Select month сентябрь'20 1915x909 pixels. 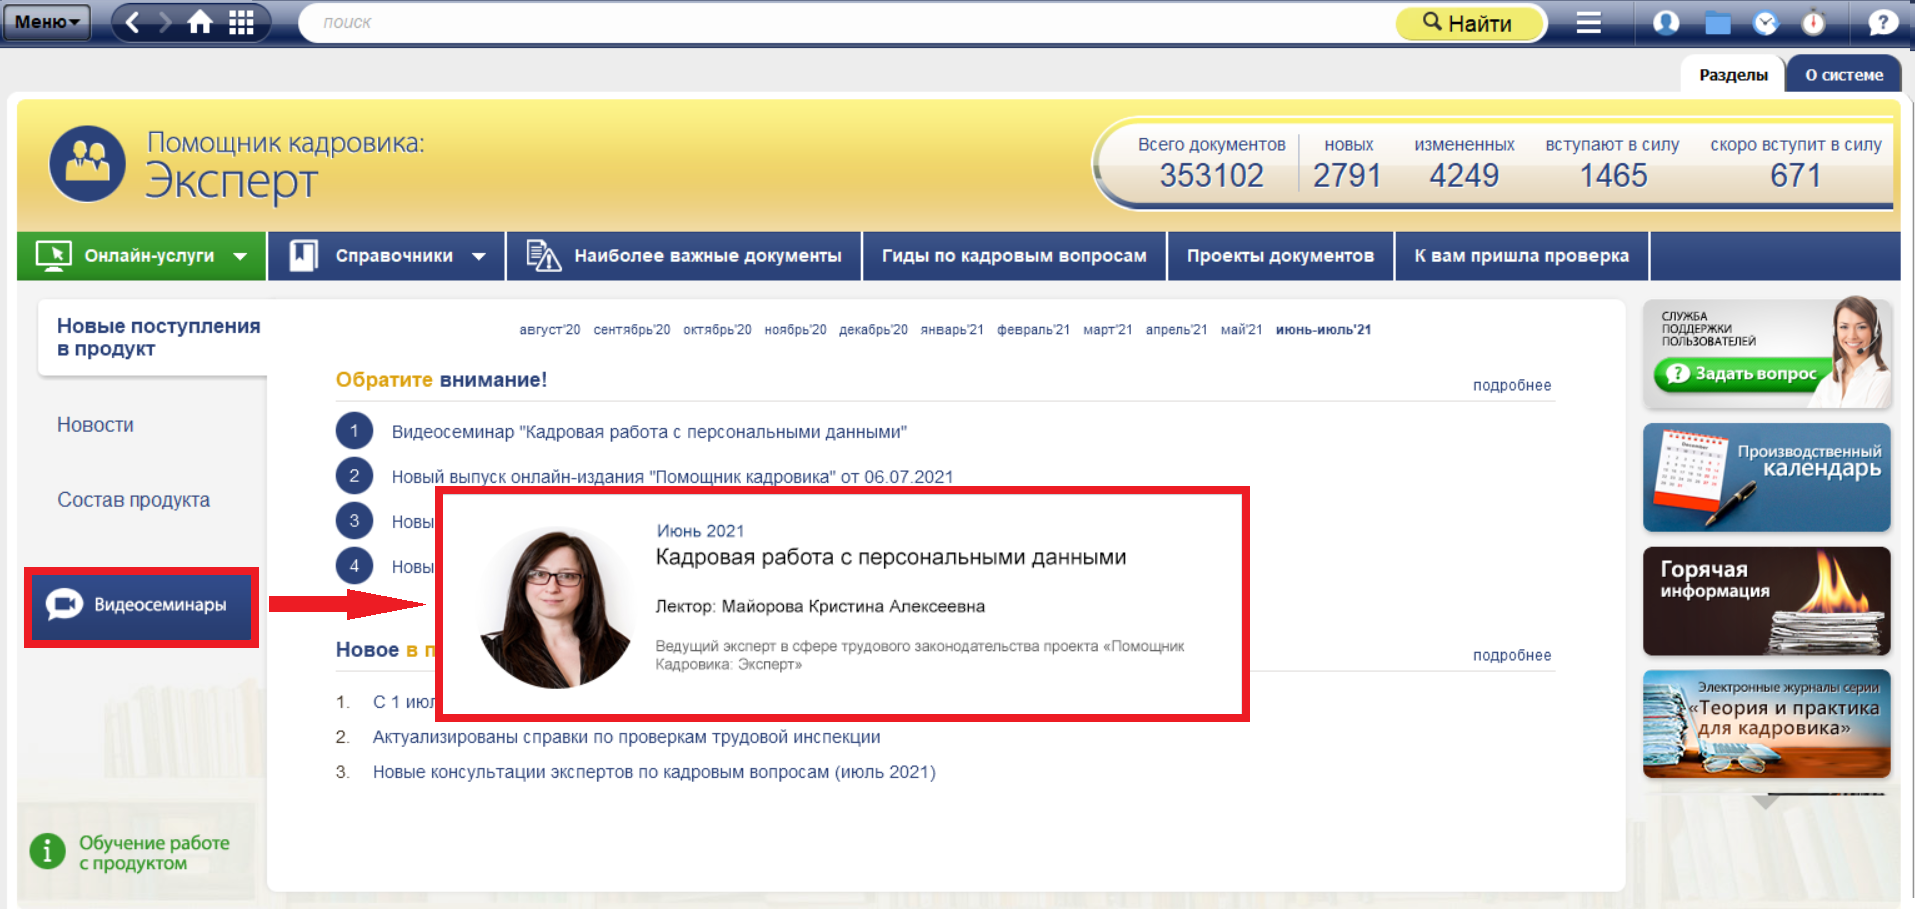pos(632,330)
